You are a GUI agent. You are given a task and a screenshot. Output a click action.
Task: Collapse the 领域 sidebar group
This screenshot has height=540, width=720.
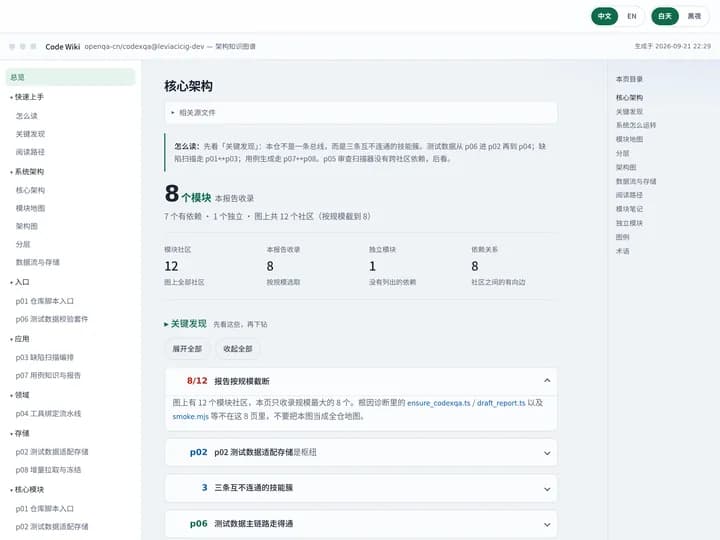point(20,395)
